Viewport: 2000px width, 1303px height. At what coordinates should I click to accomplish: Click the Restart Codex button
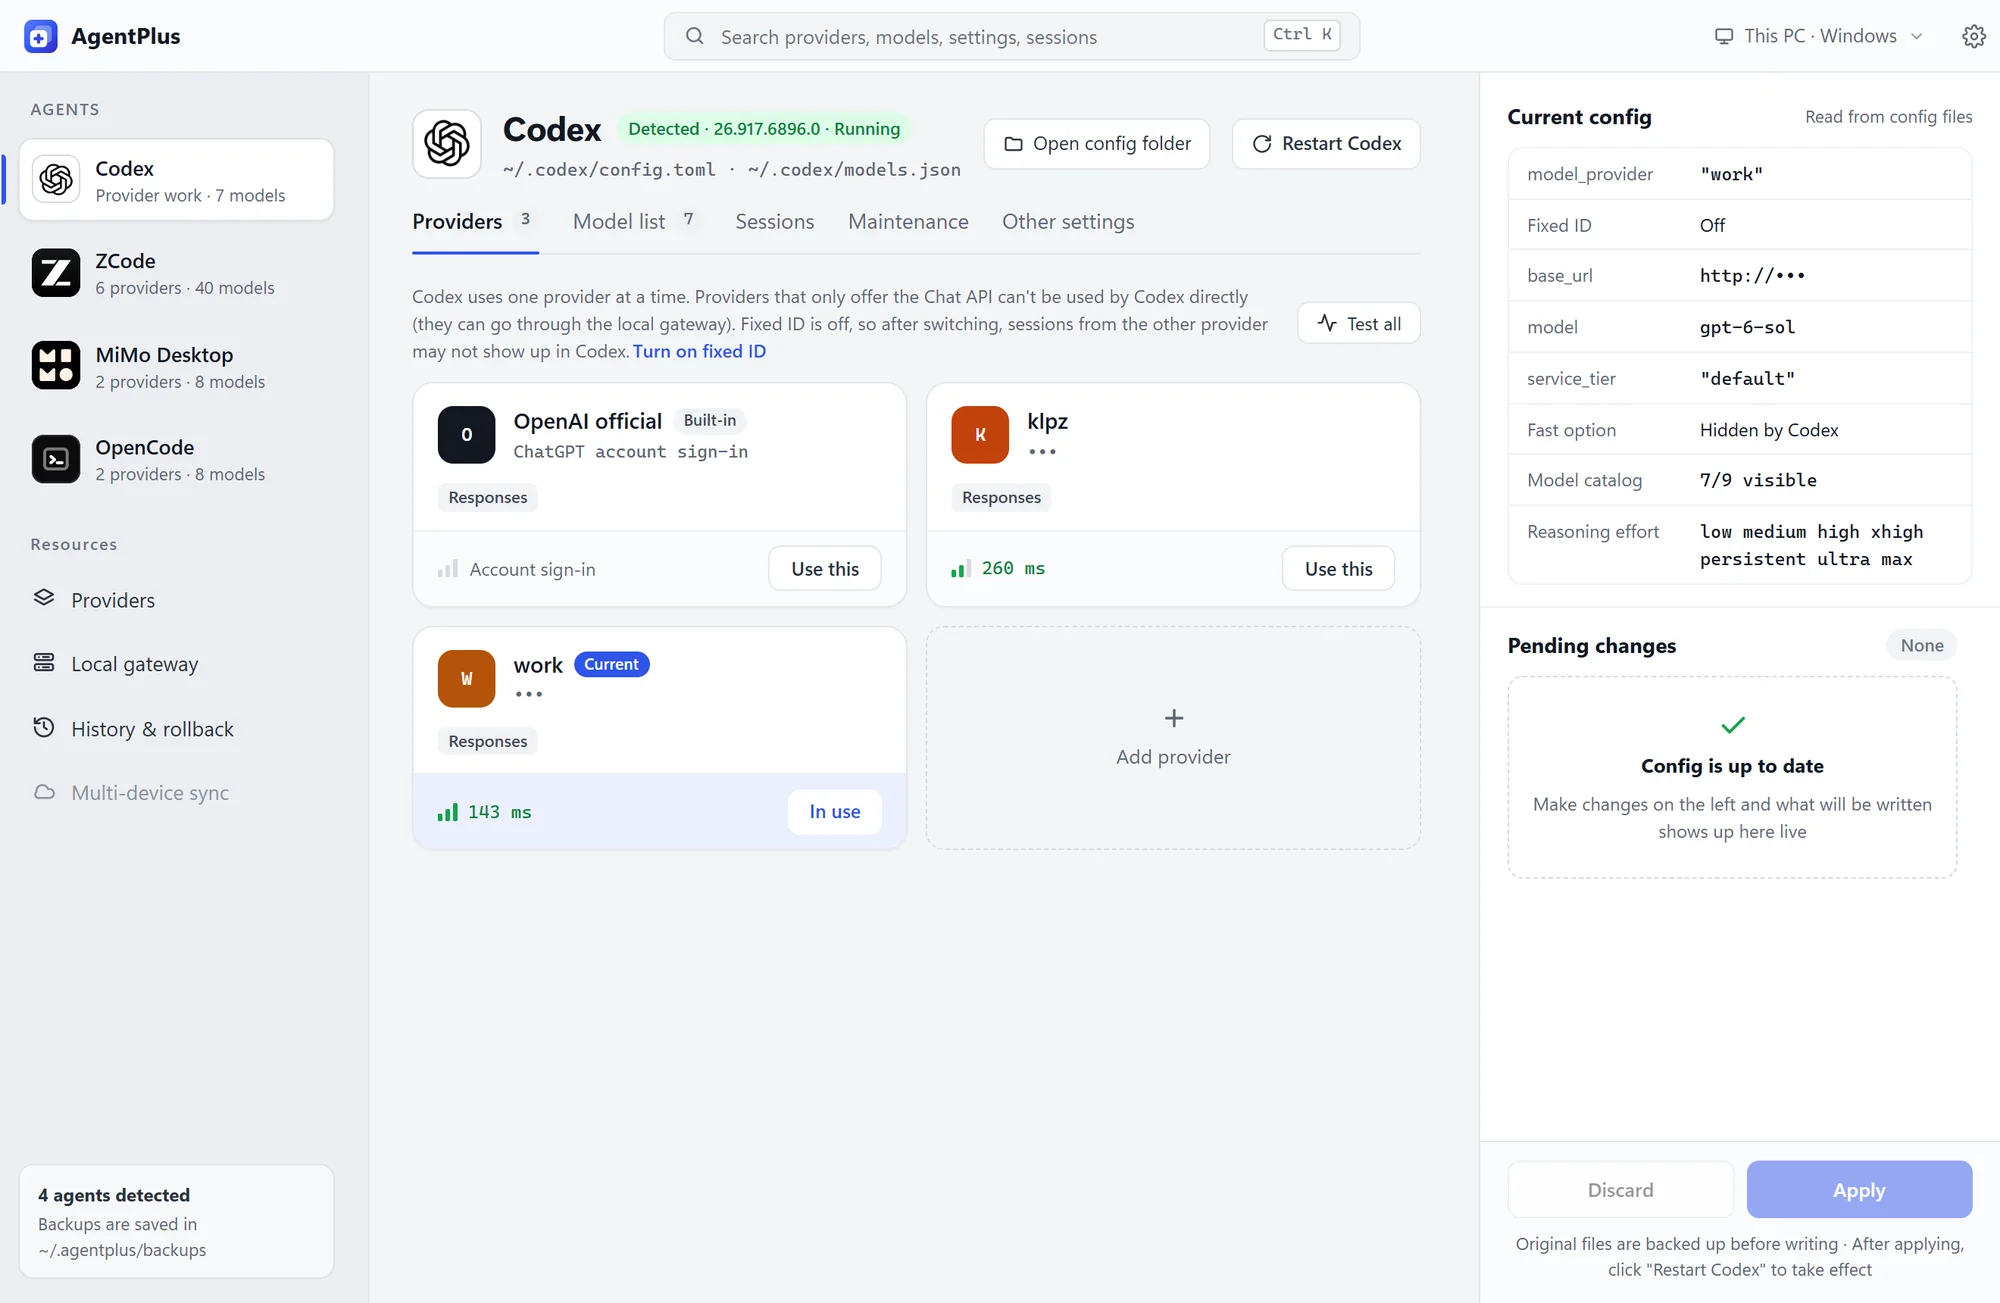(x=1326, y=144)
